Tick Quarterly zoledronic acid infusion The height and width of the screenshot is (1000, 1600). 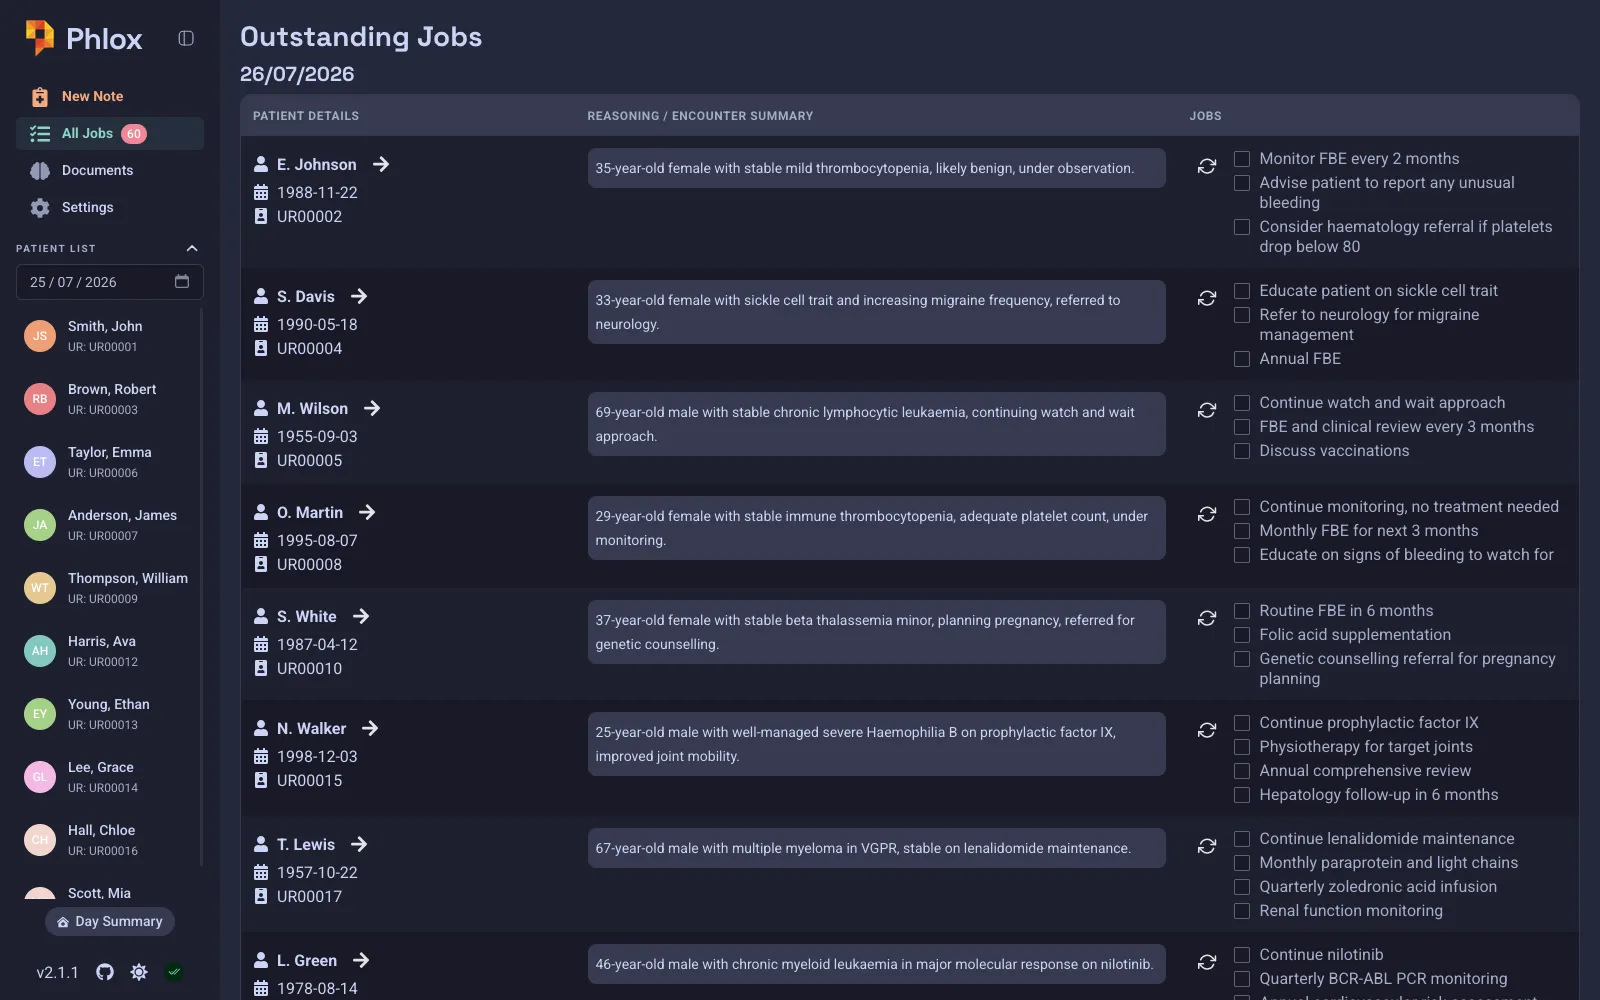click(1242, 887)
